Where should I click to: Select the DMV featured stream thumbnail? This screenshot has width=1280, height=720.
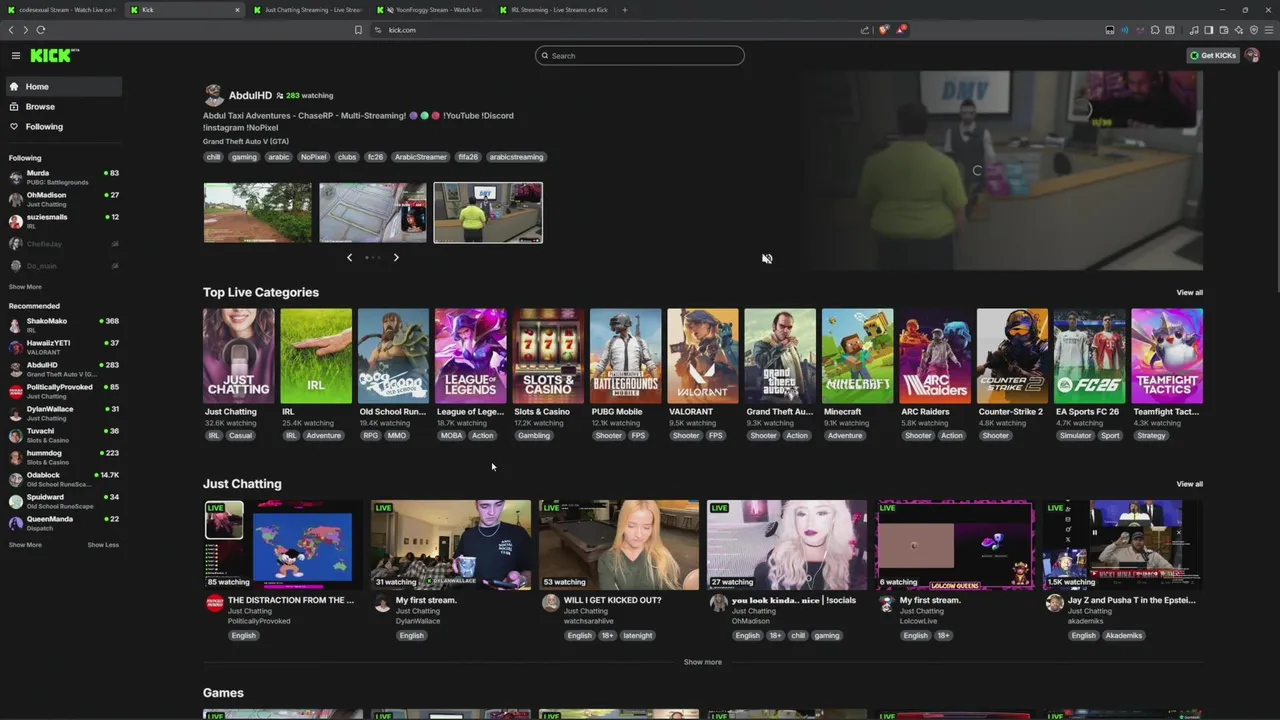488,212
